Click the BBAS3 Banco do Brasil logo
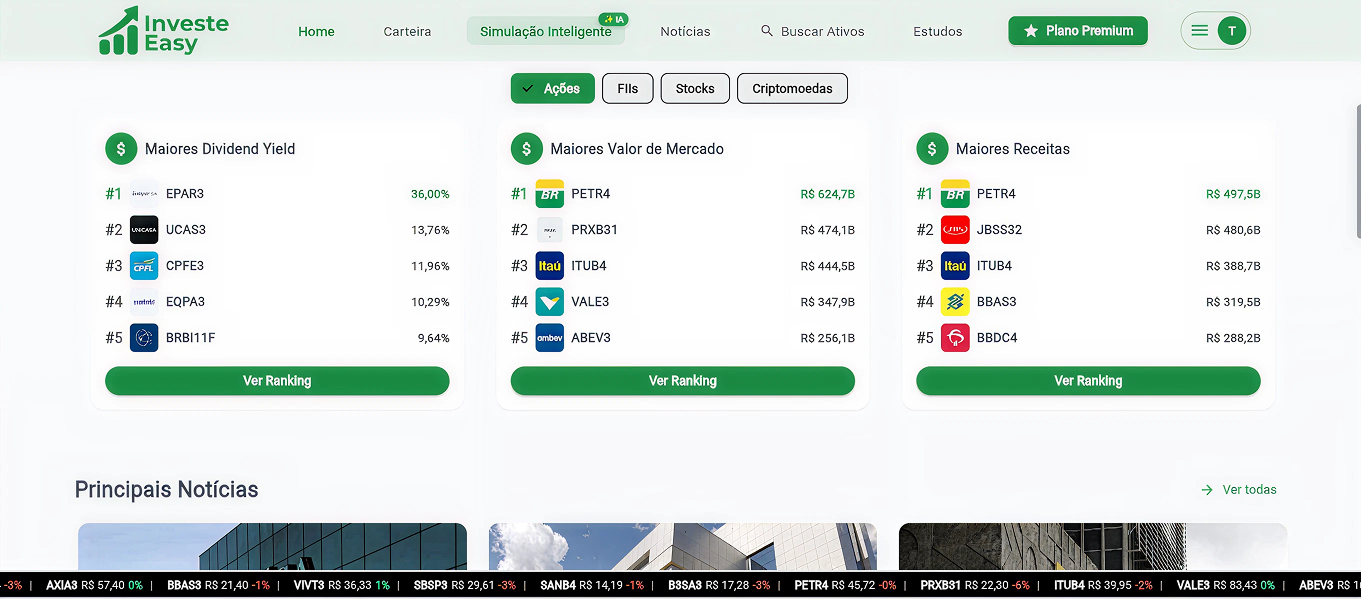This screenshot has height=599, width=1361. coord(955,302)
